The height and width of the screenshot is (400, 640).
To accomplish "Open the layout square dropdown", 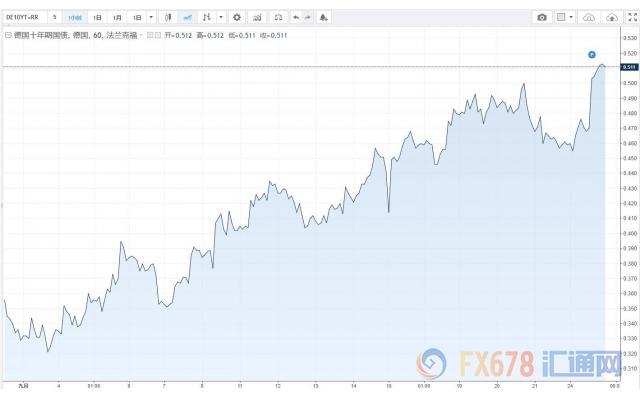I will coord(564,17).
